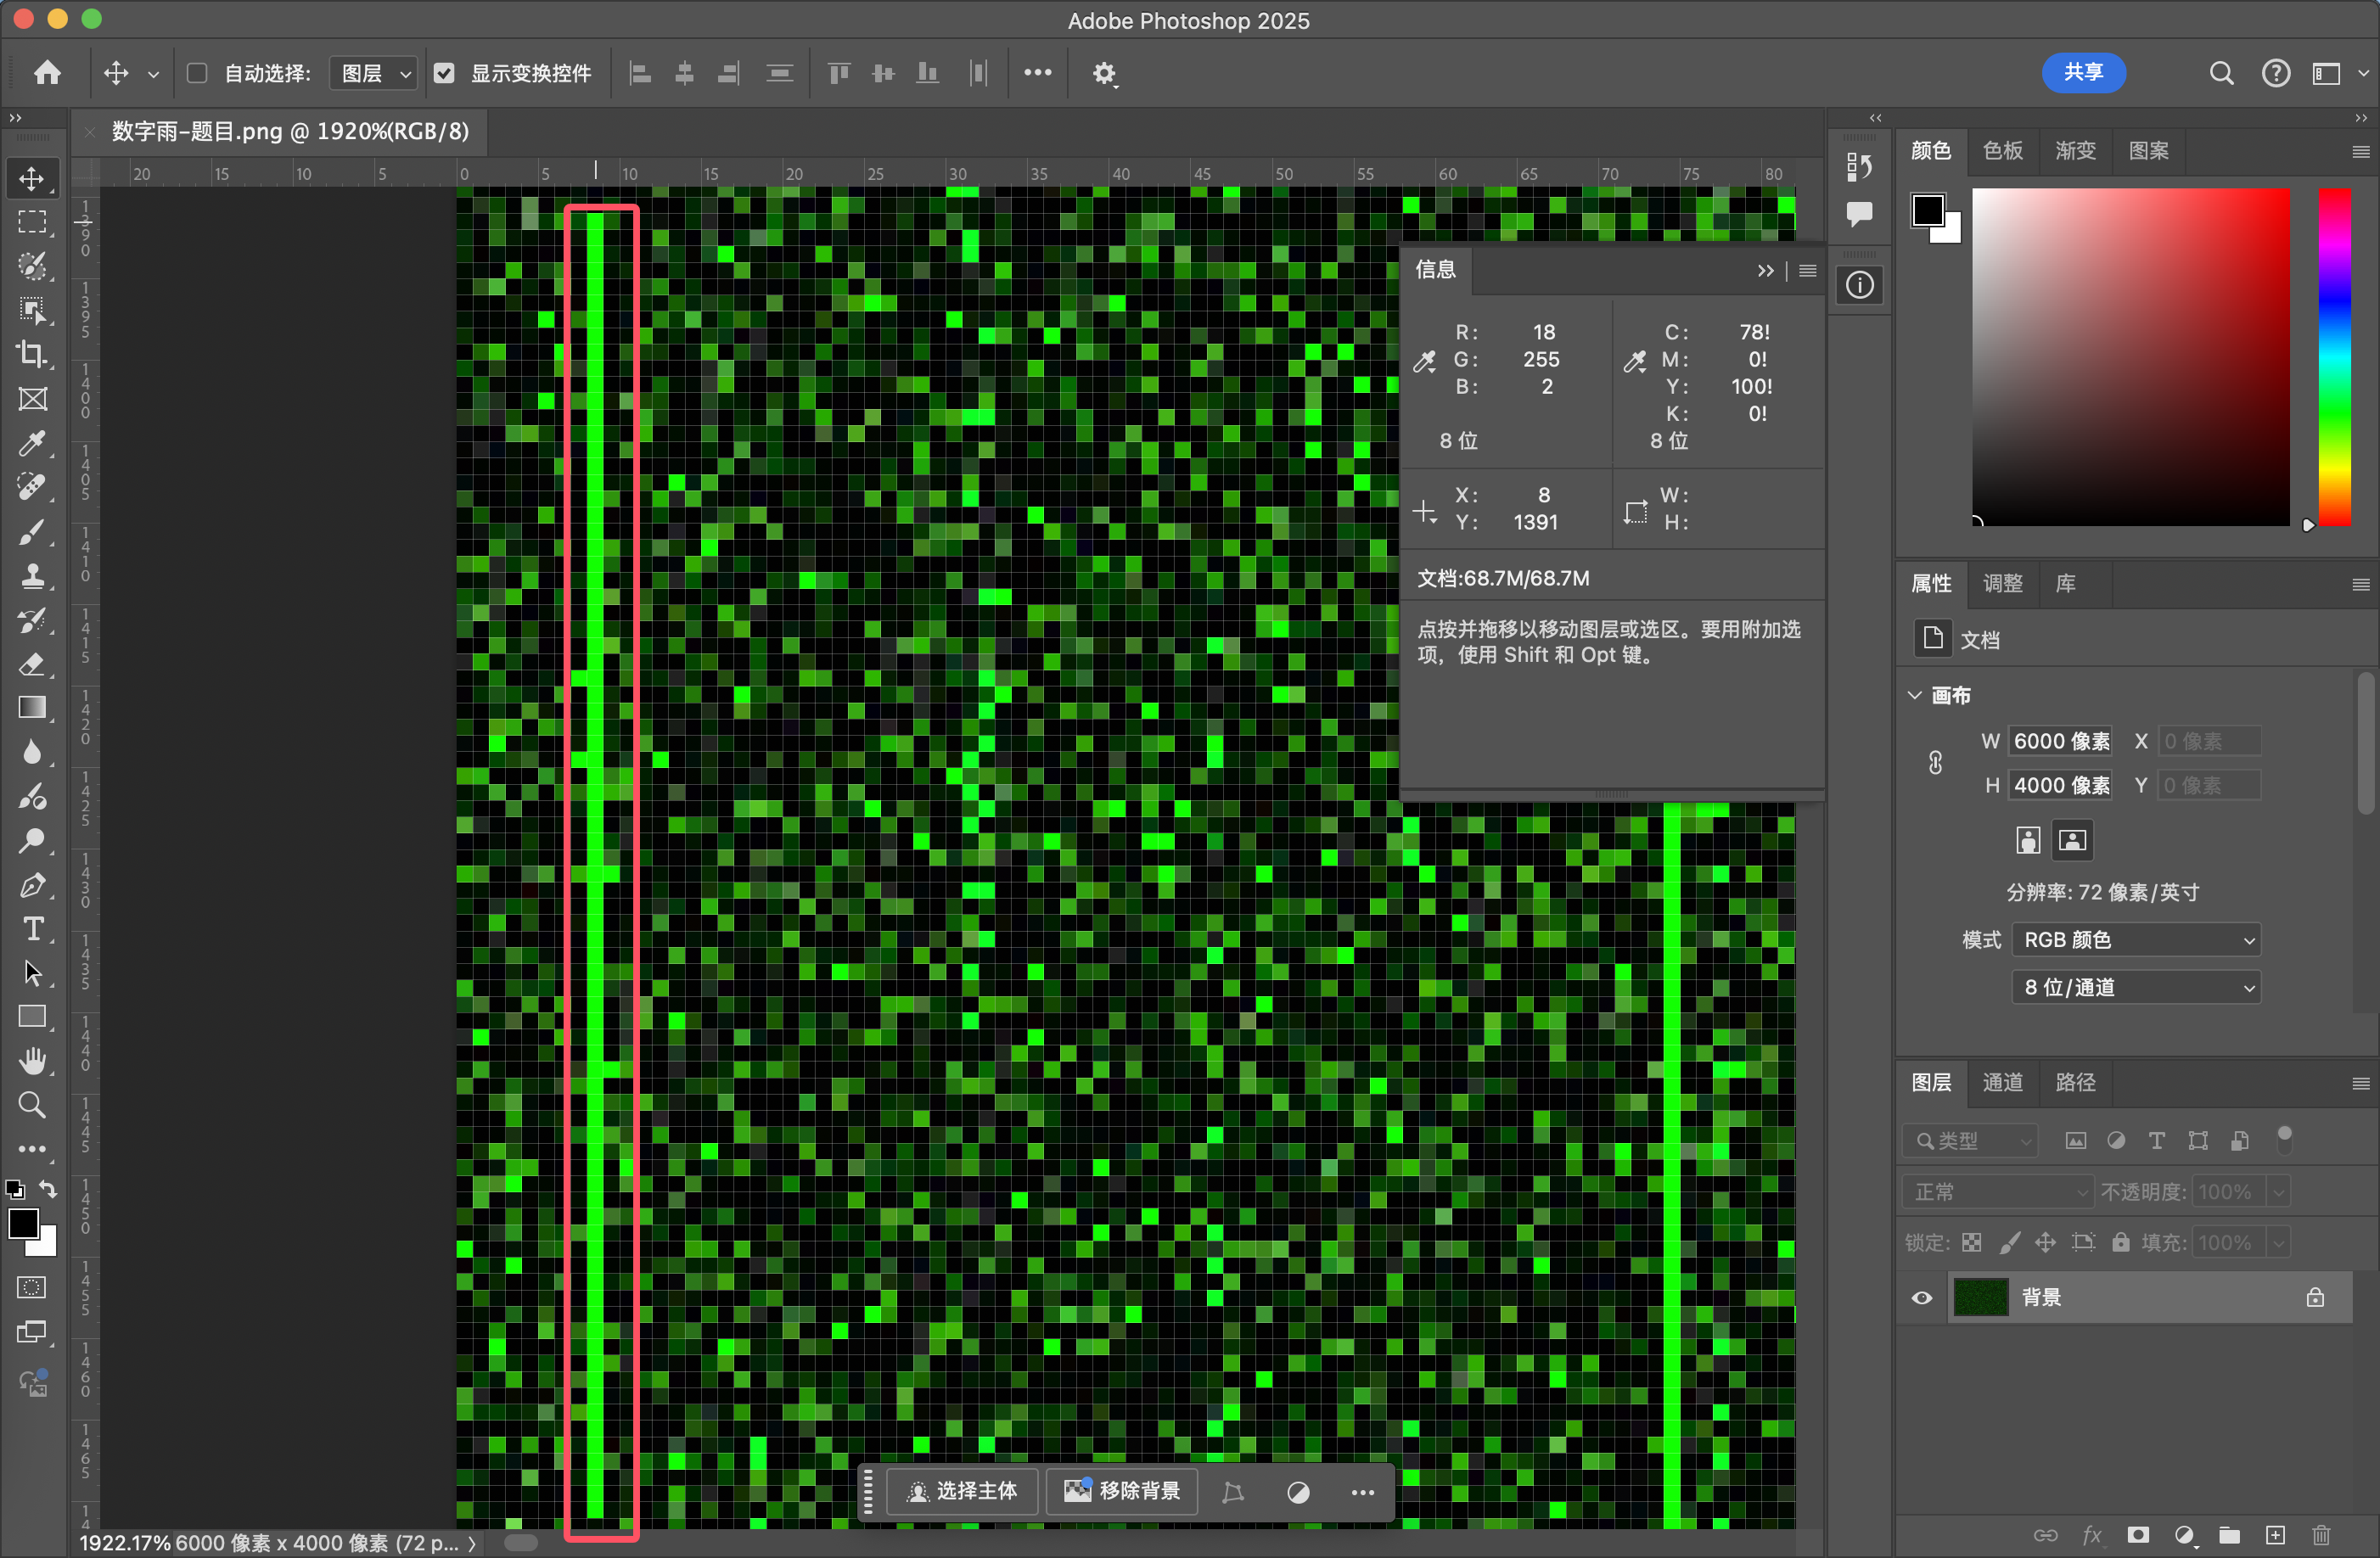Pick a color in the color field
Screen dimensions: 2380x1558
(2130, 357)
